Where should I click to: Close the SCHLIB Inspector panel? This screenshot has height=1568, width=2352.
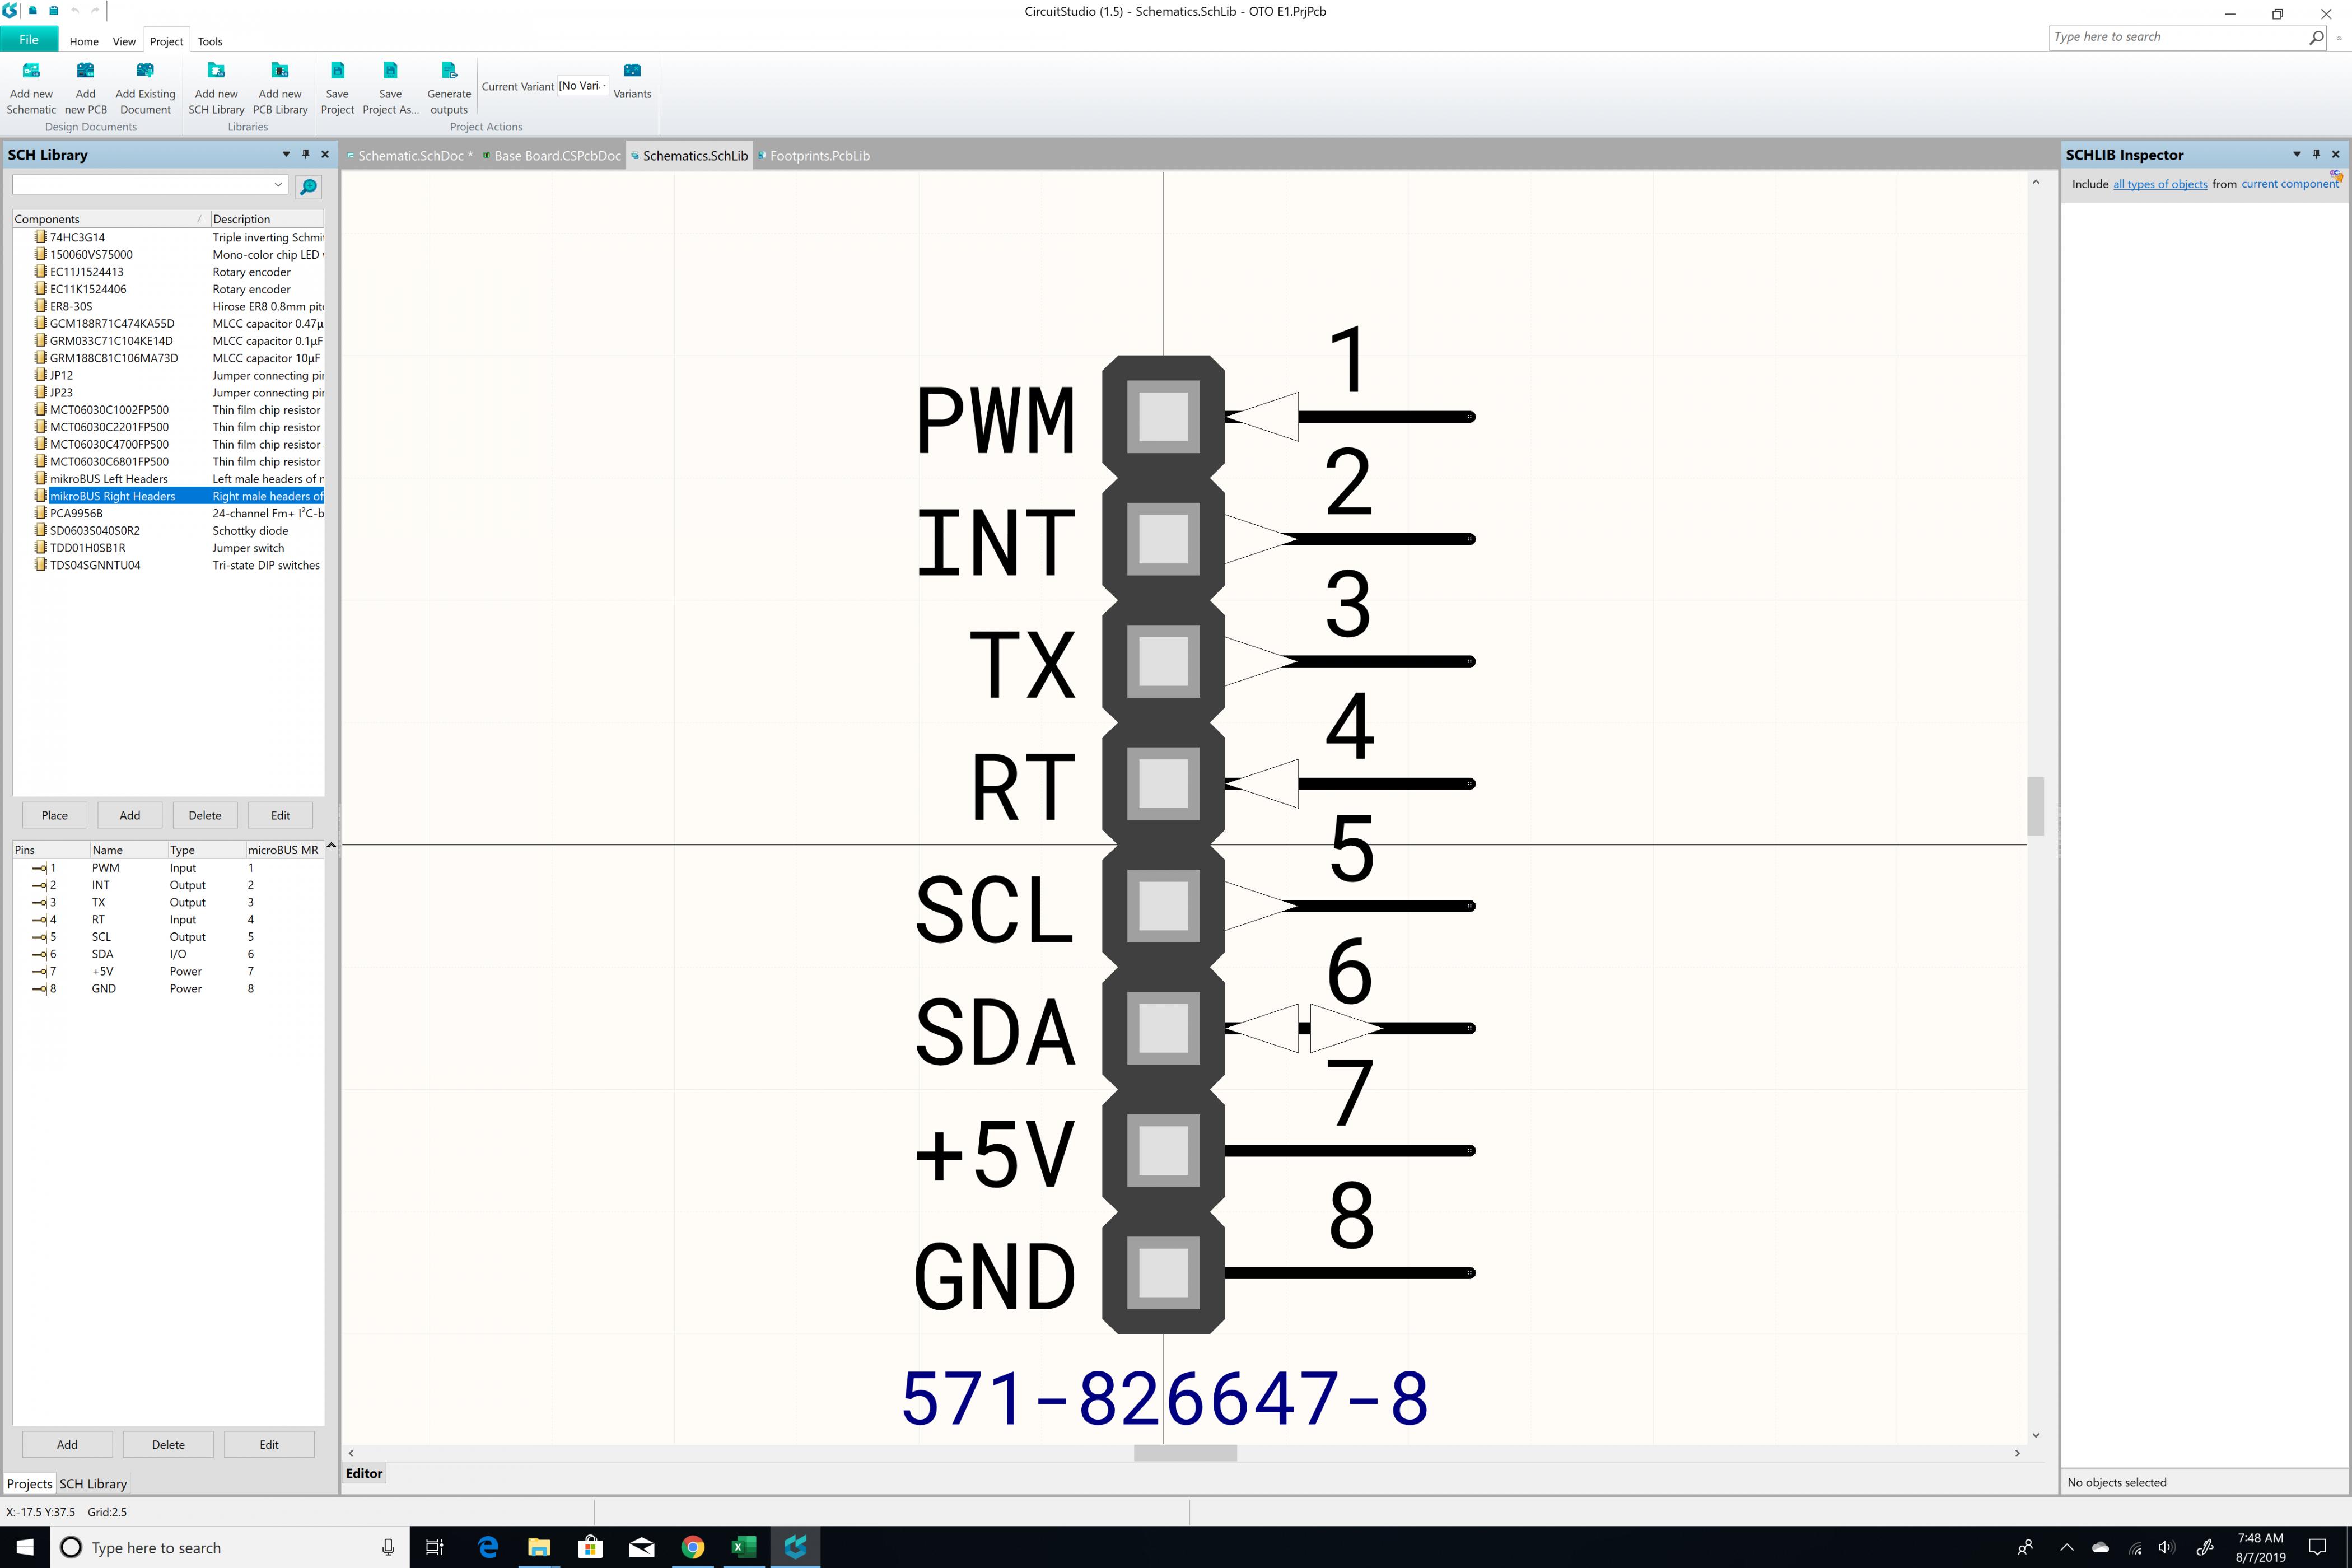tap(2336, 154)
